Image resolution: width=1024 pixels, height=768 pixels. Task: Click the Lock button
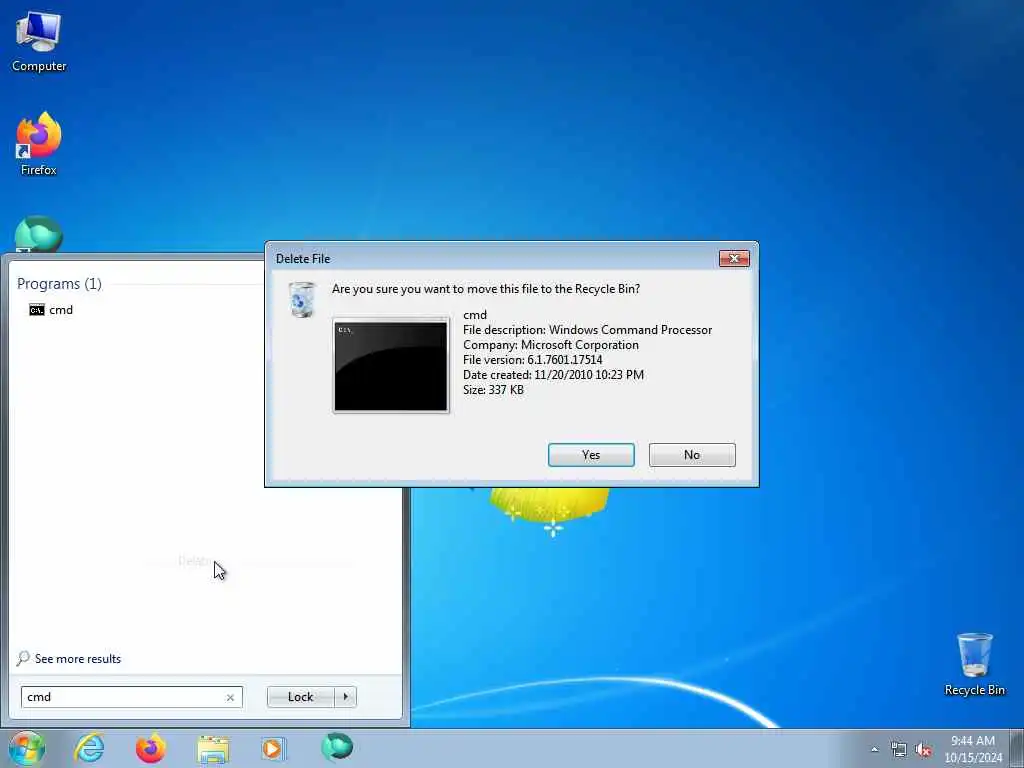pos(300,697)
